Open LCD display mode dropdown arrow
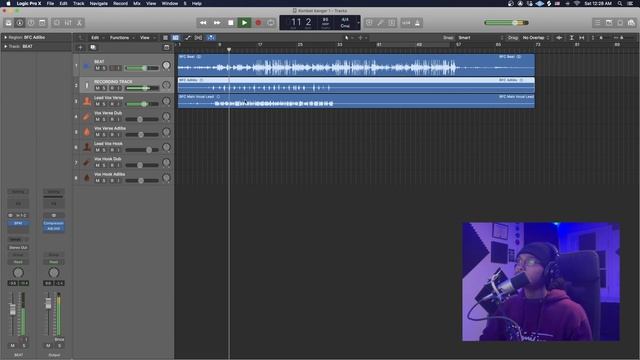The image size is (640, 360). coord(358,23)
